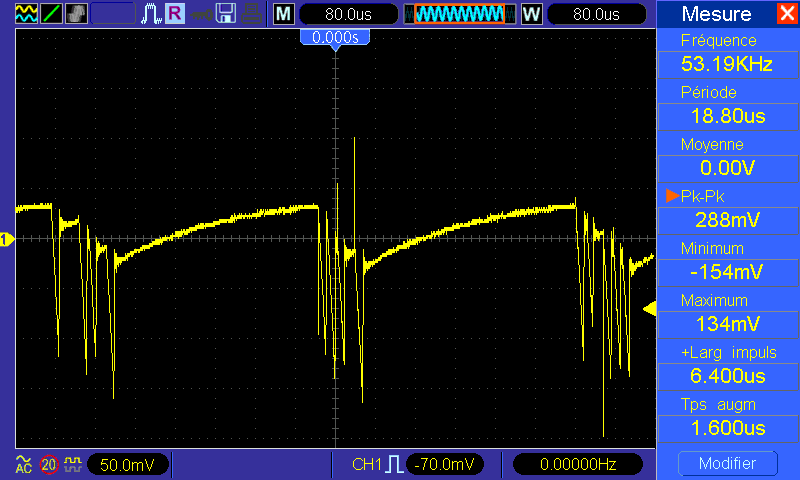Close the Mesure panel
The image size is (800, 480).
(787, 14)
